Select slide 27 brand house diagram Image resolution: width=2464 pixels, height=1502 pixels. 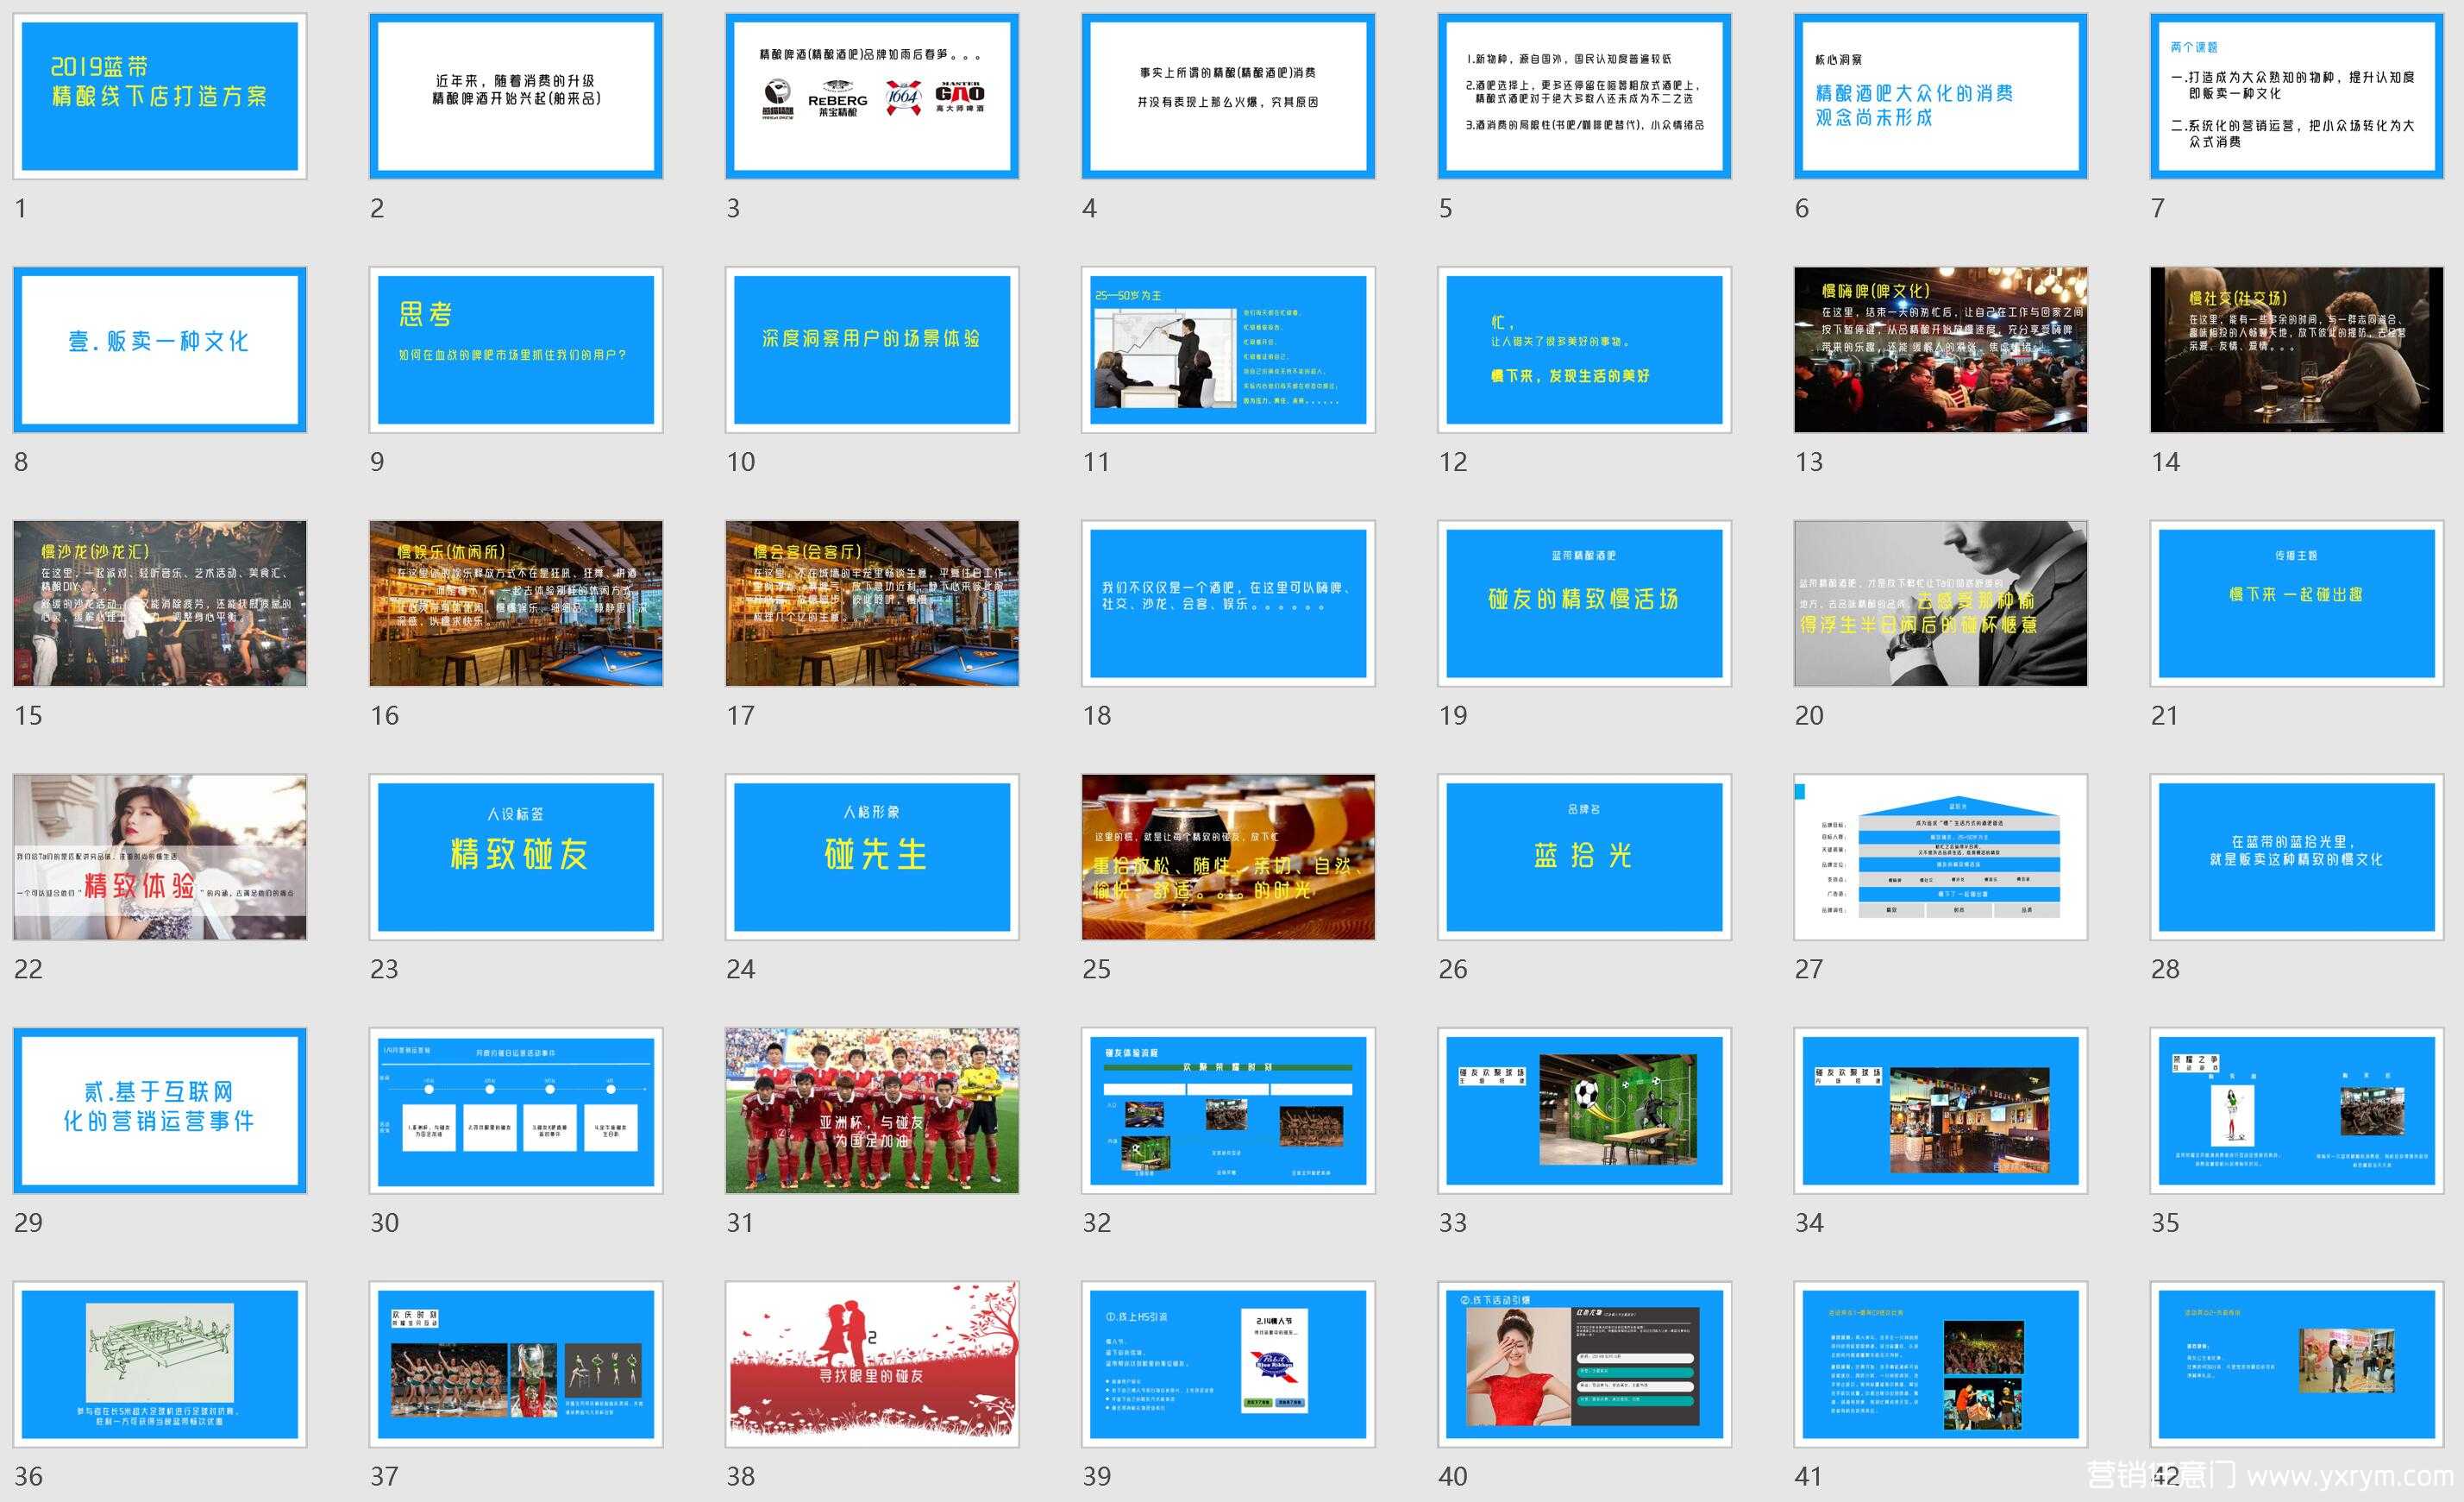[1940, 857]
